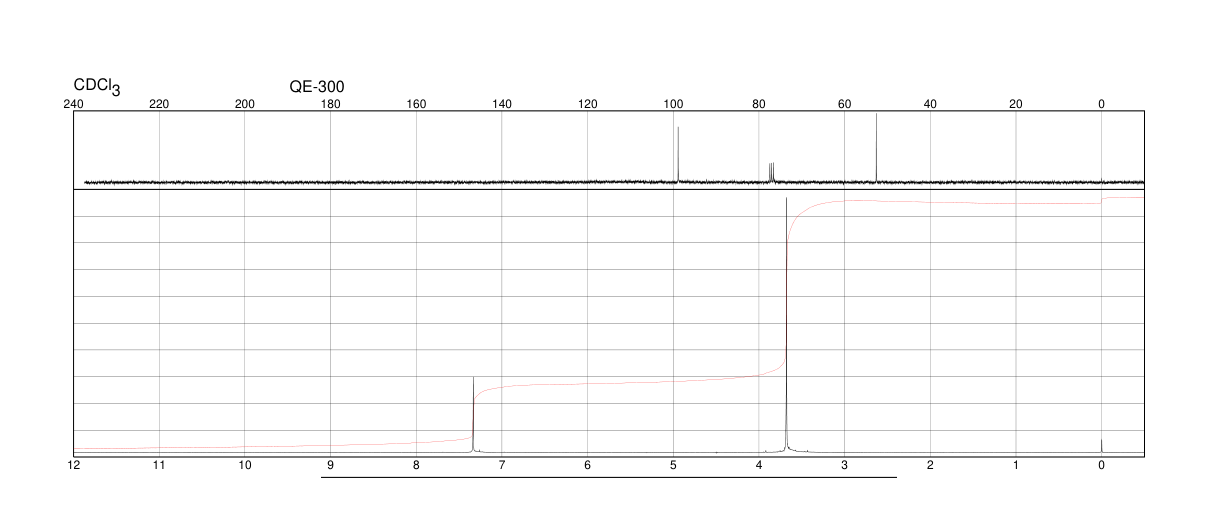Click the 12 tick label on proton axis

click(73, 465)
